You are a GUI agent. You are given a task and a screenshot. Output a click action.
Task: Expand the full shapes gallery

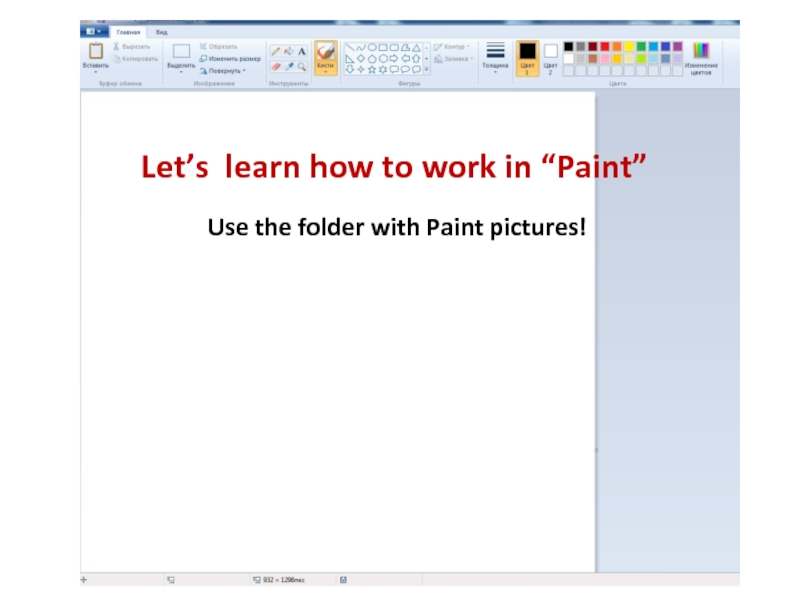click(427, 69)
